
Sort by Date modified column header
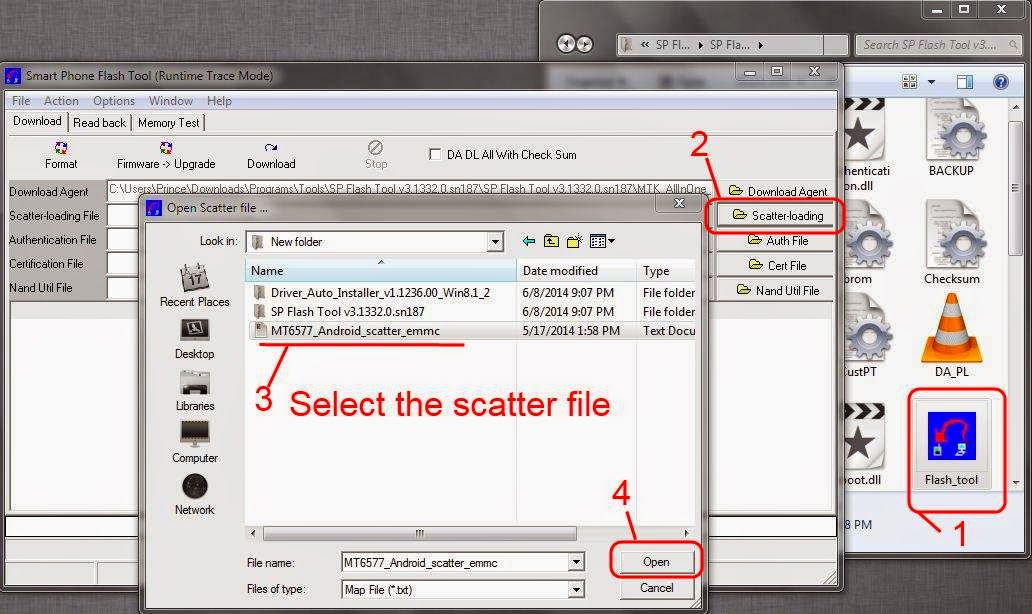pos(577,270)
